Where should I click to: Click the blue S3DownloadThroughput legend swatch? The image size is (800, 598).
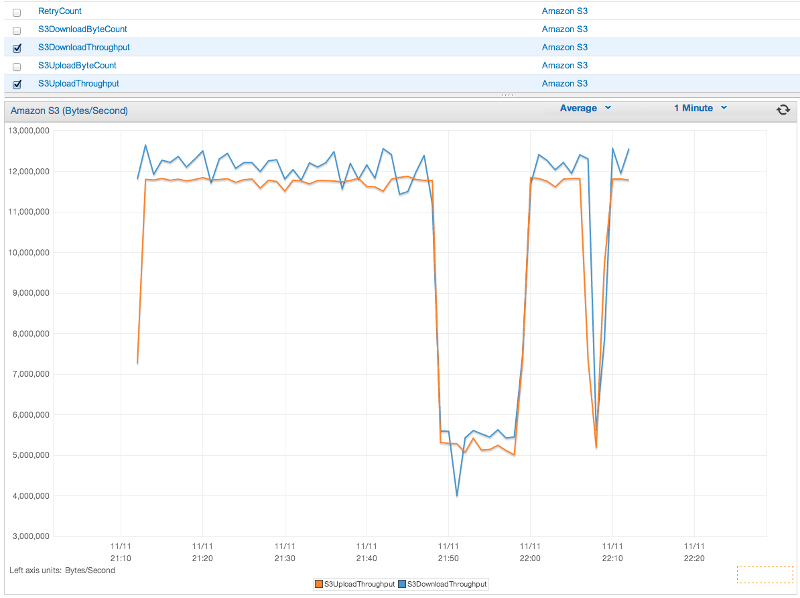click(404, 584)
